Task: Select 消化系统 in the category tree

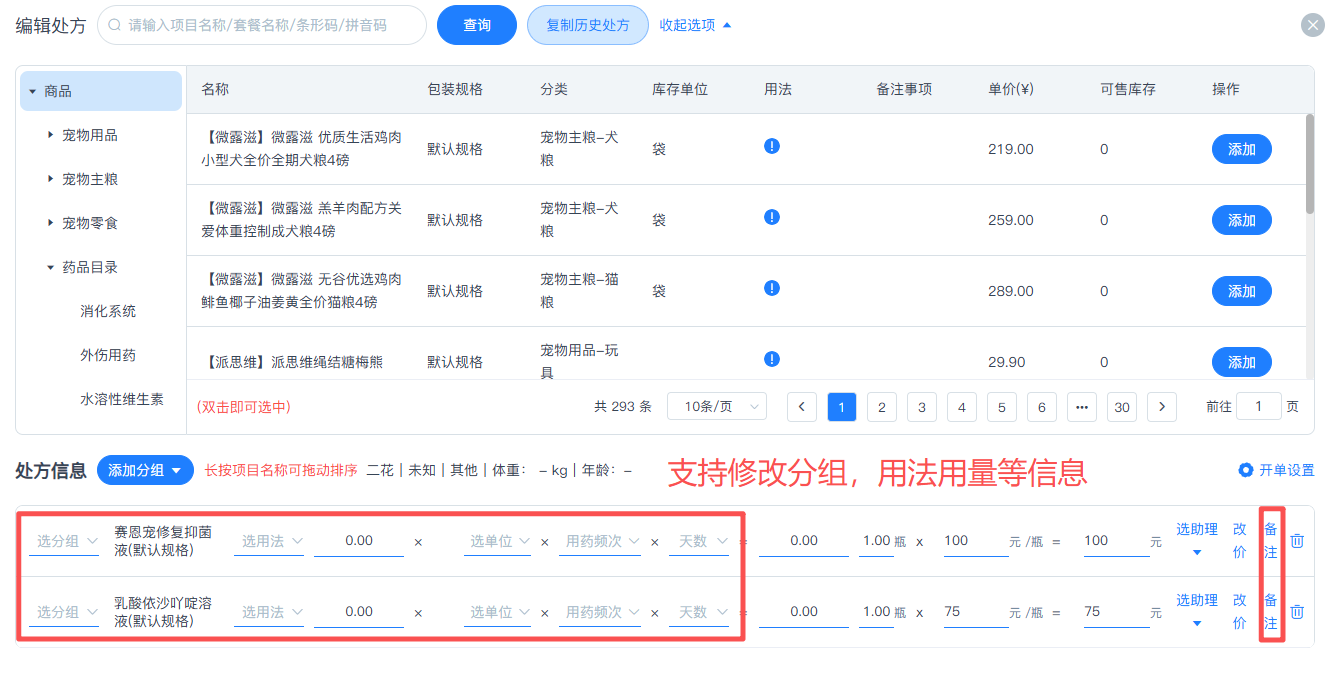Action: click(x=108, y=311)
